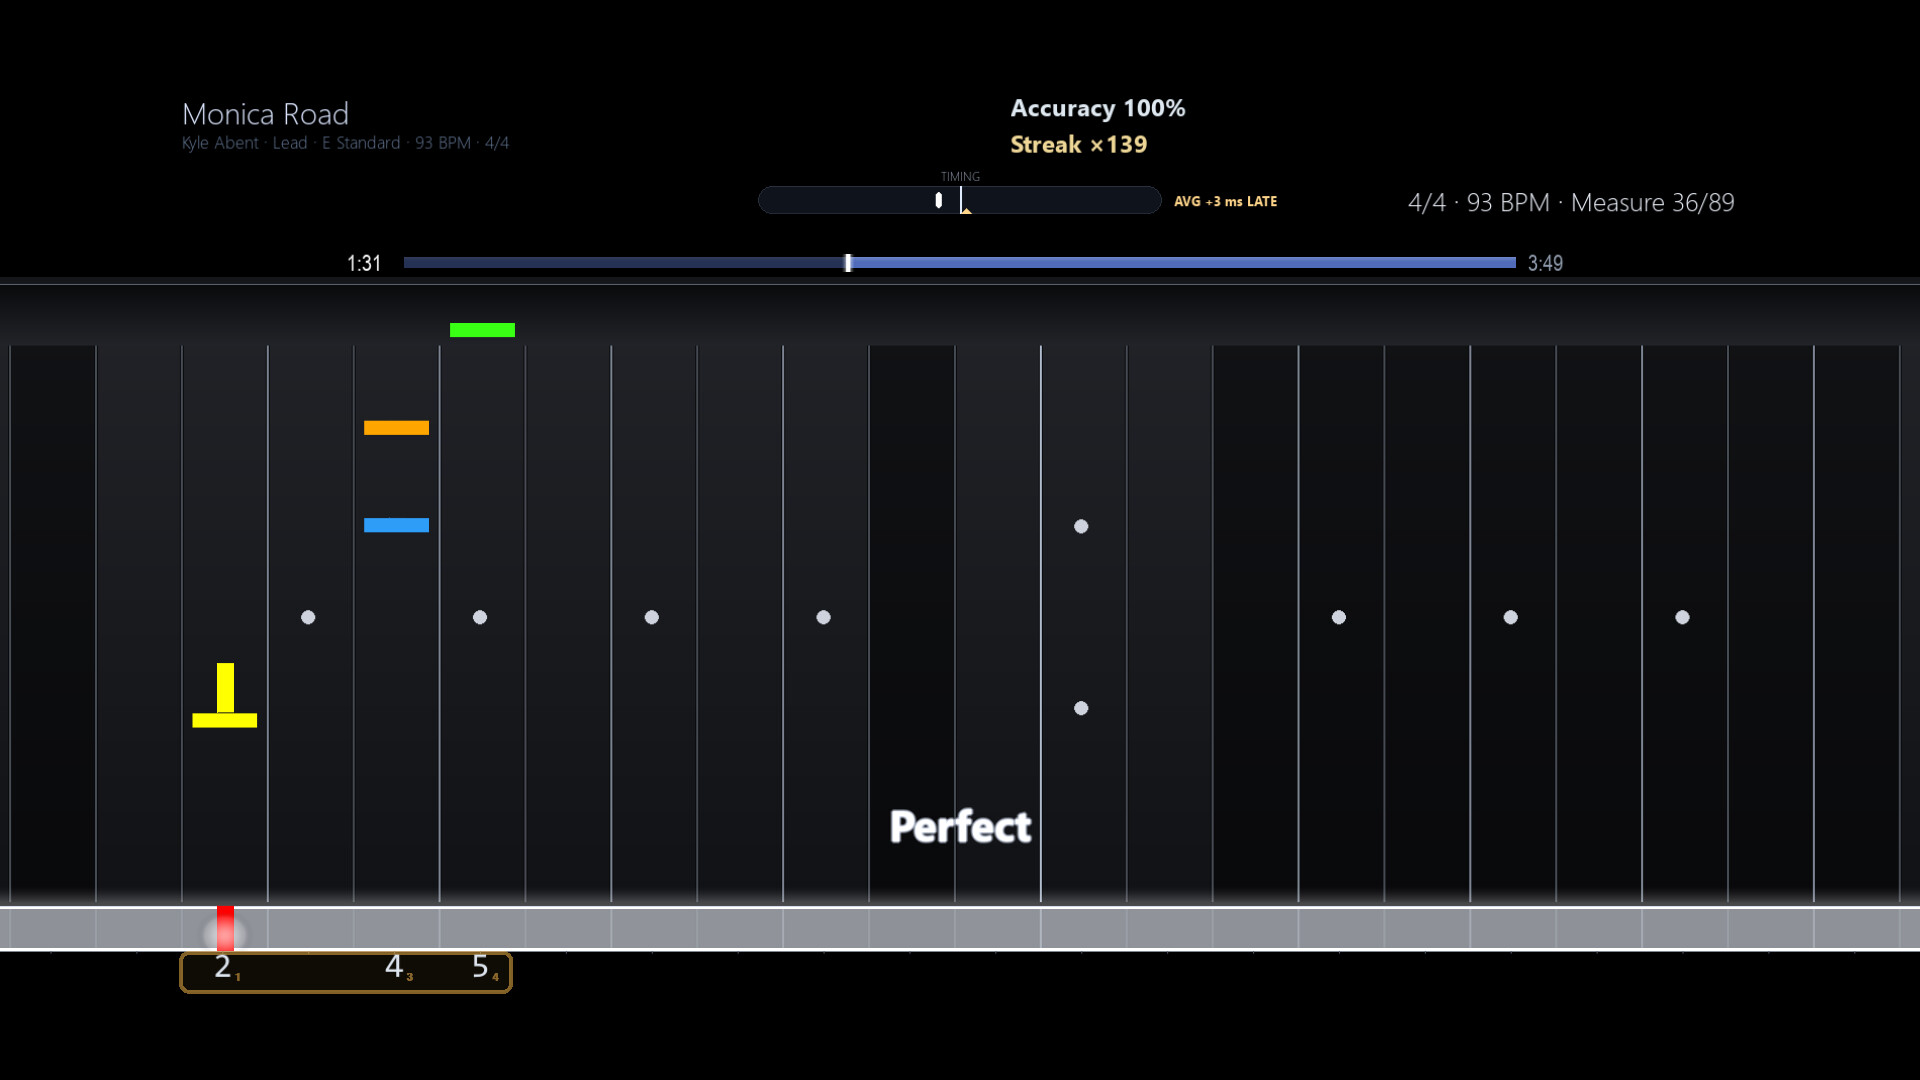
Task: Click the lower double-dot fret marker
Action: click(x=1081, y=708)
